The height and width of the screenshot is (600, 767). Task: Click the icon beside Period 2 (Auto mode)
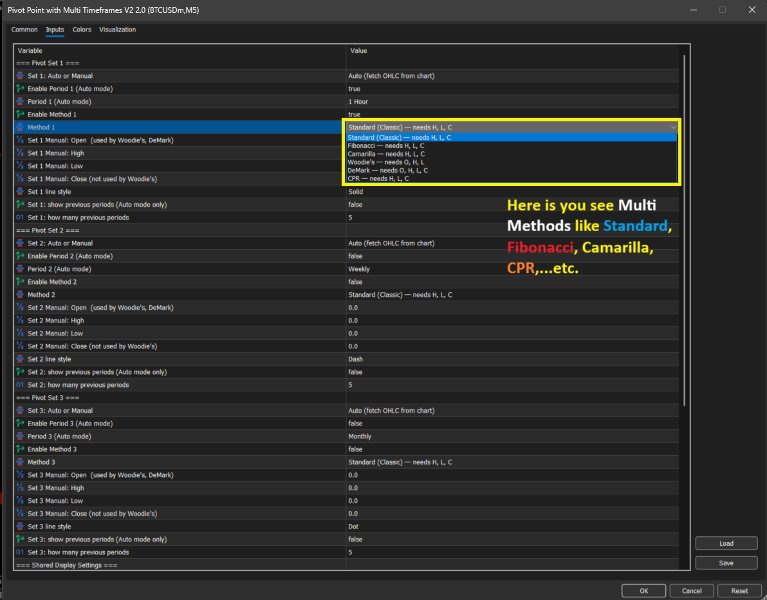[20, 269]
